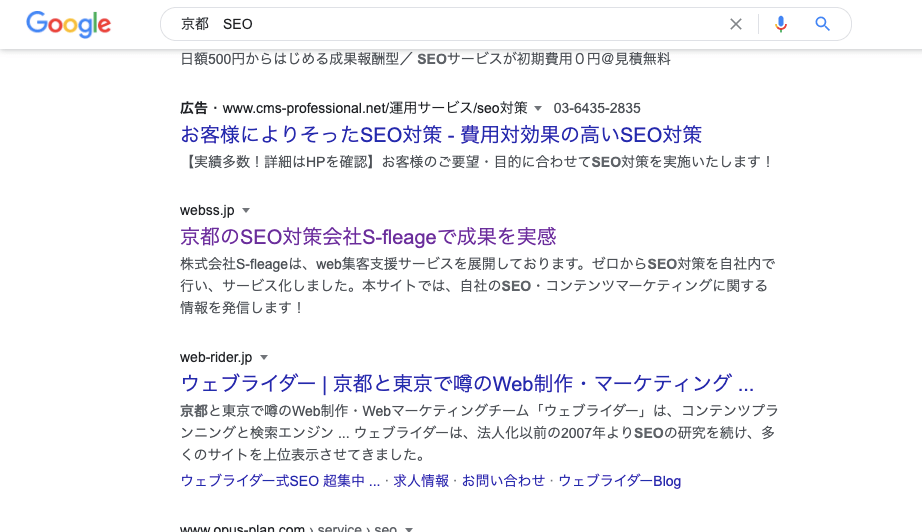Start voice search with microphone icon

tap(780, 24)
